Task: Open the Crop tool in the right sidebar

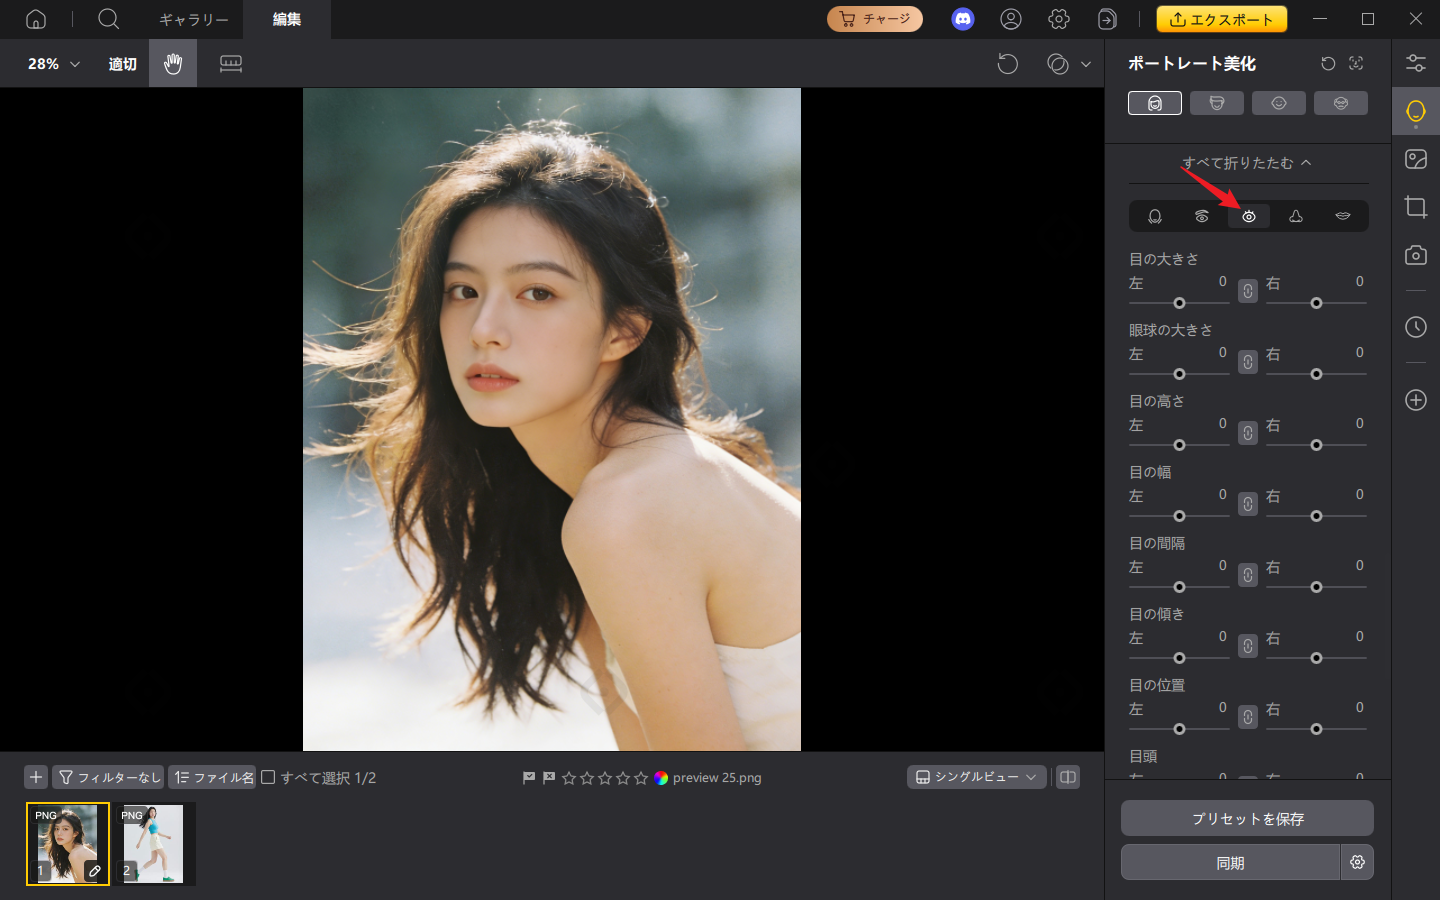Action: pos(1416,207)
